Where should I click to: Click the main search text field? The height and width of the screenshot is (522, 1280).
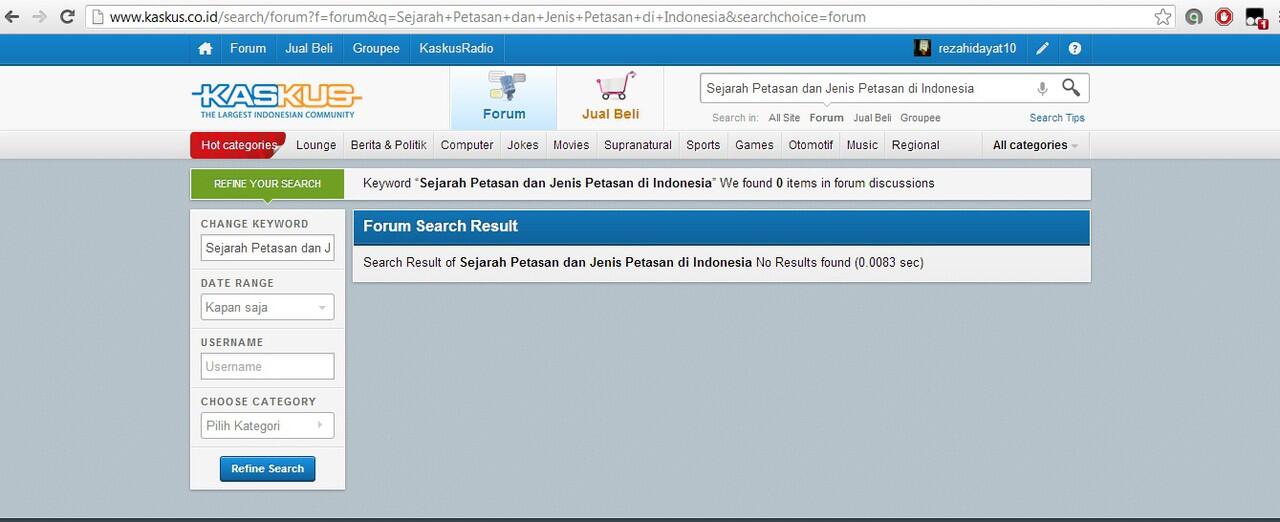pos(865,88)
